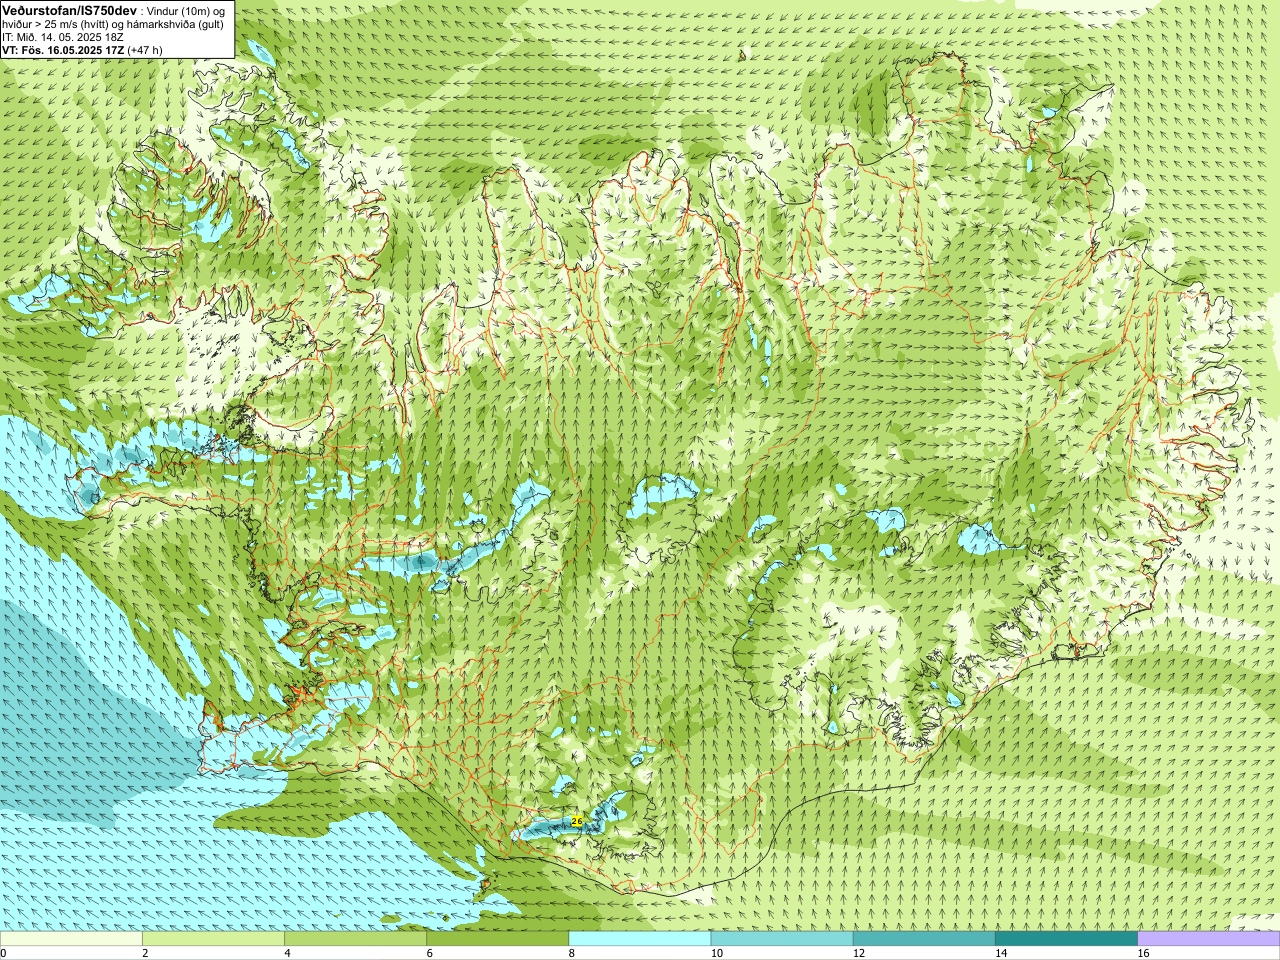The image size is (1280, 960).
Task: Click the legend scale label 12
Action: pos(858,953)
